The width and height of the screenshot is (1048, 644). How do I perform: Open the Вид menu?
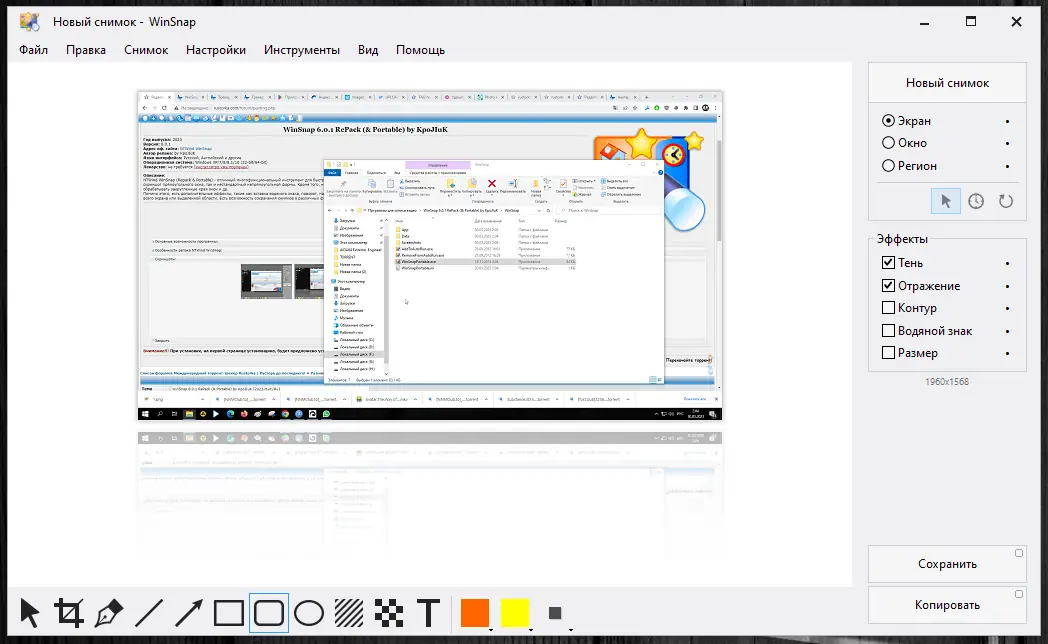click(368, 50)
